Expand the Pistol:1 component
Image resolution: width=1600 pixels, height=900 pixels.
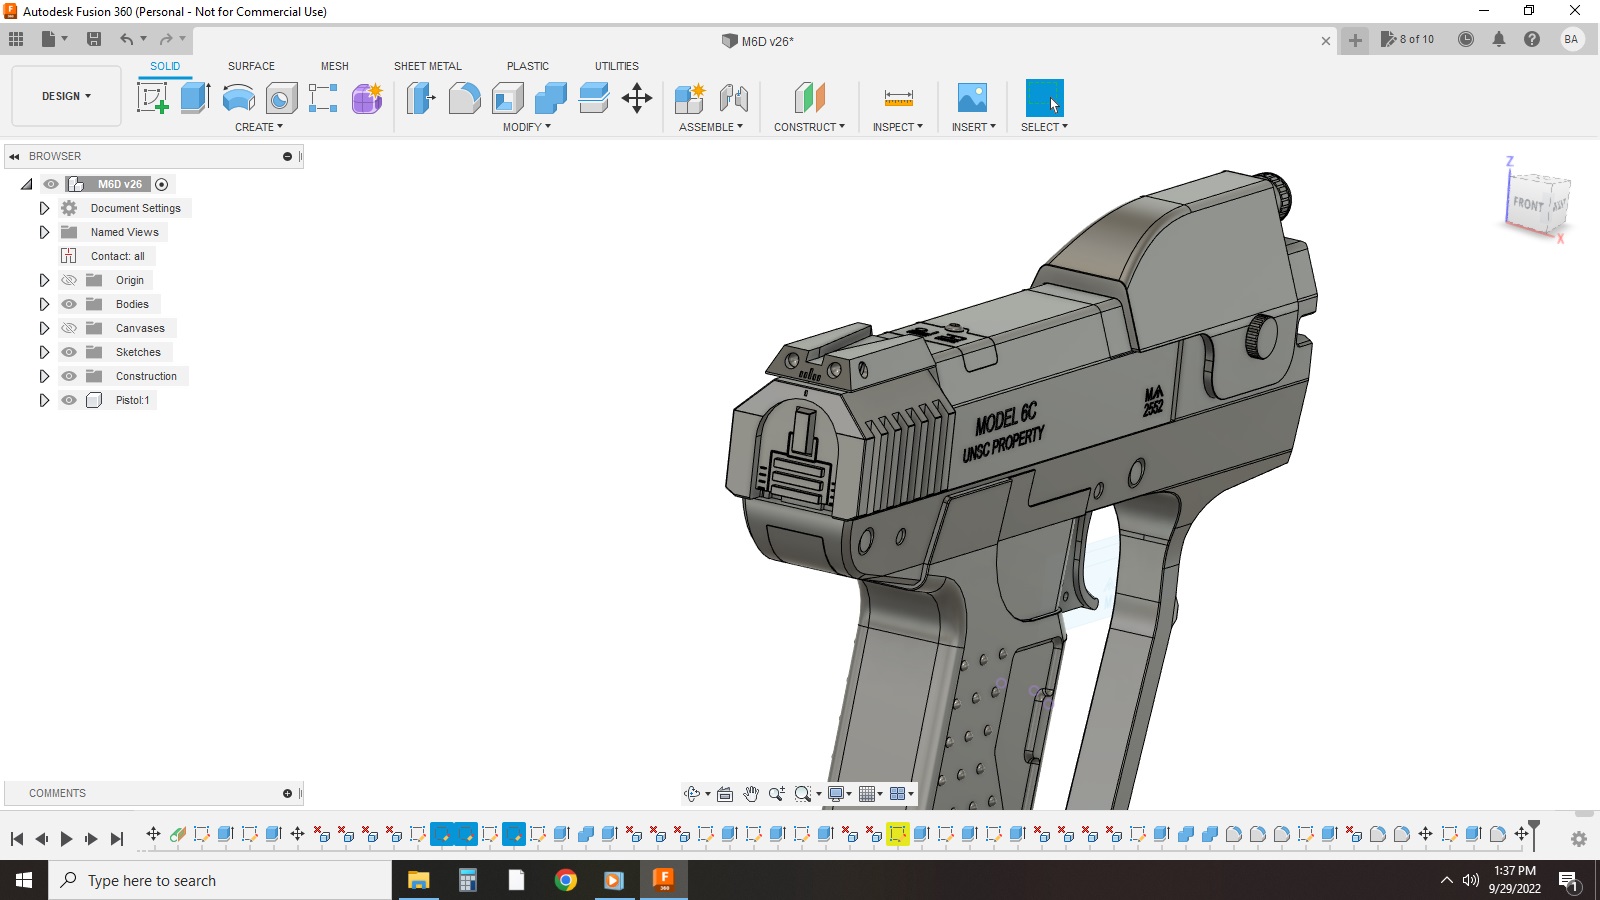click(x=44, y=400)
